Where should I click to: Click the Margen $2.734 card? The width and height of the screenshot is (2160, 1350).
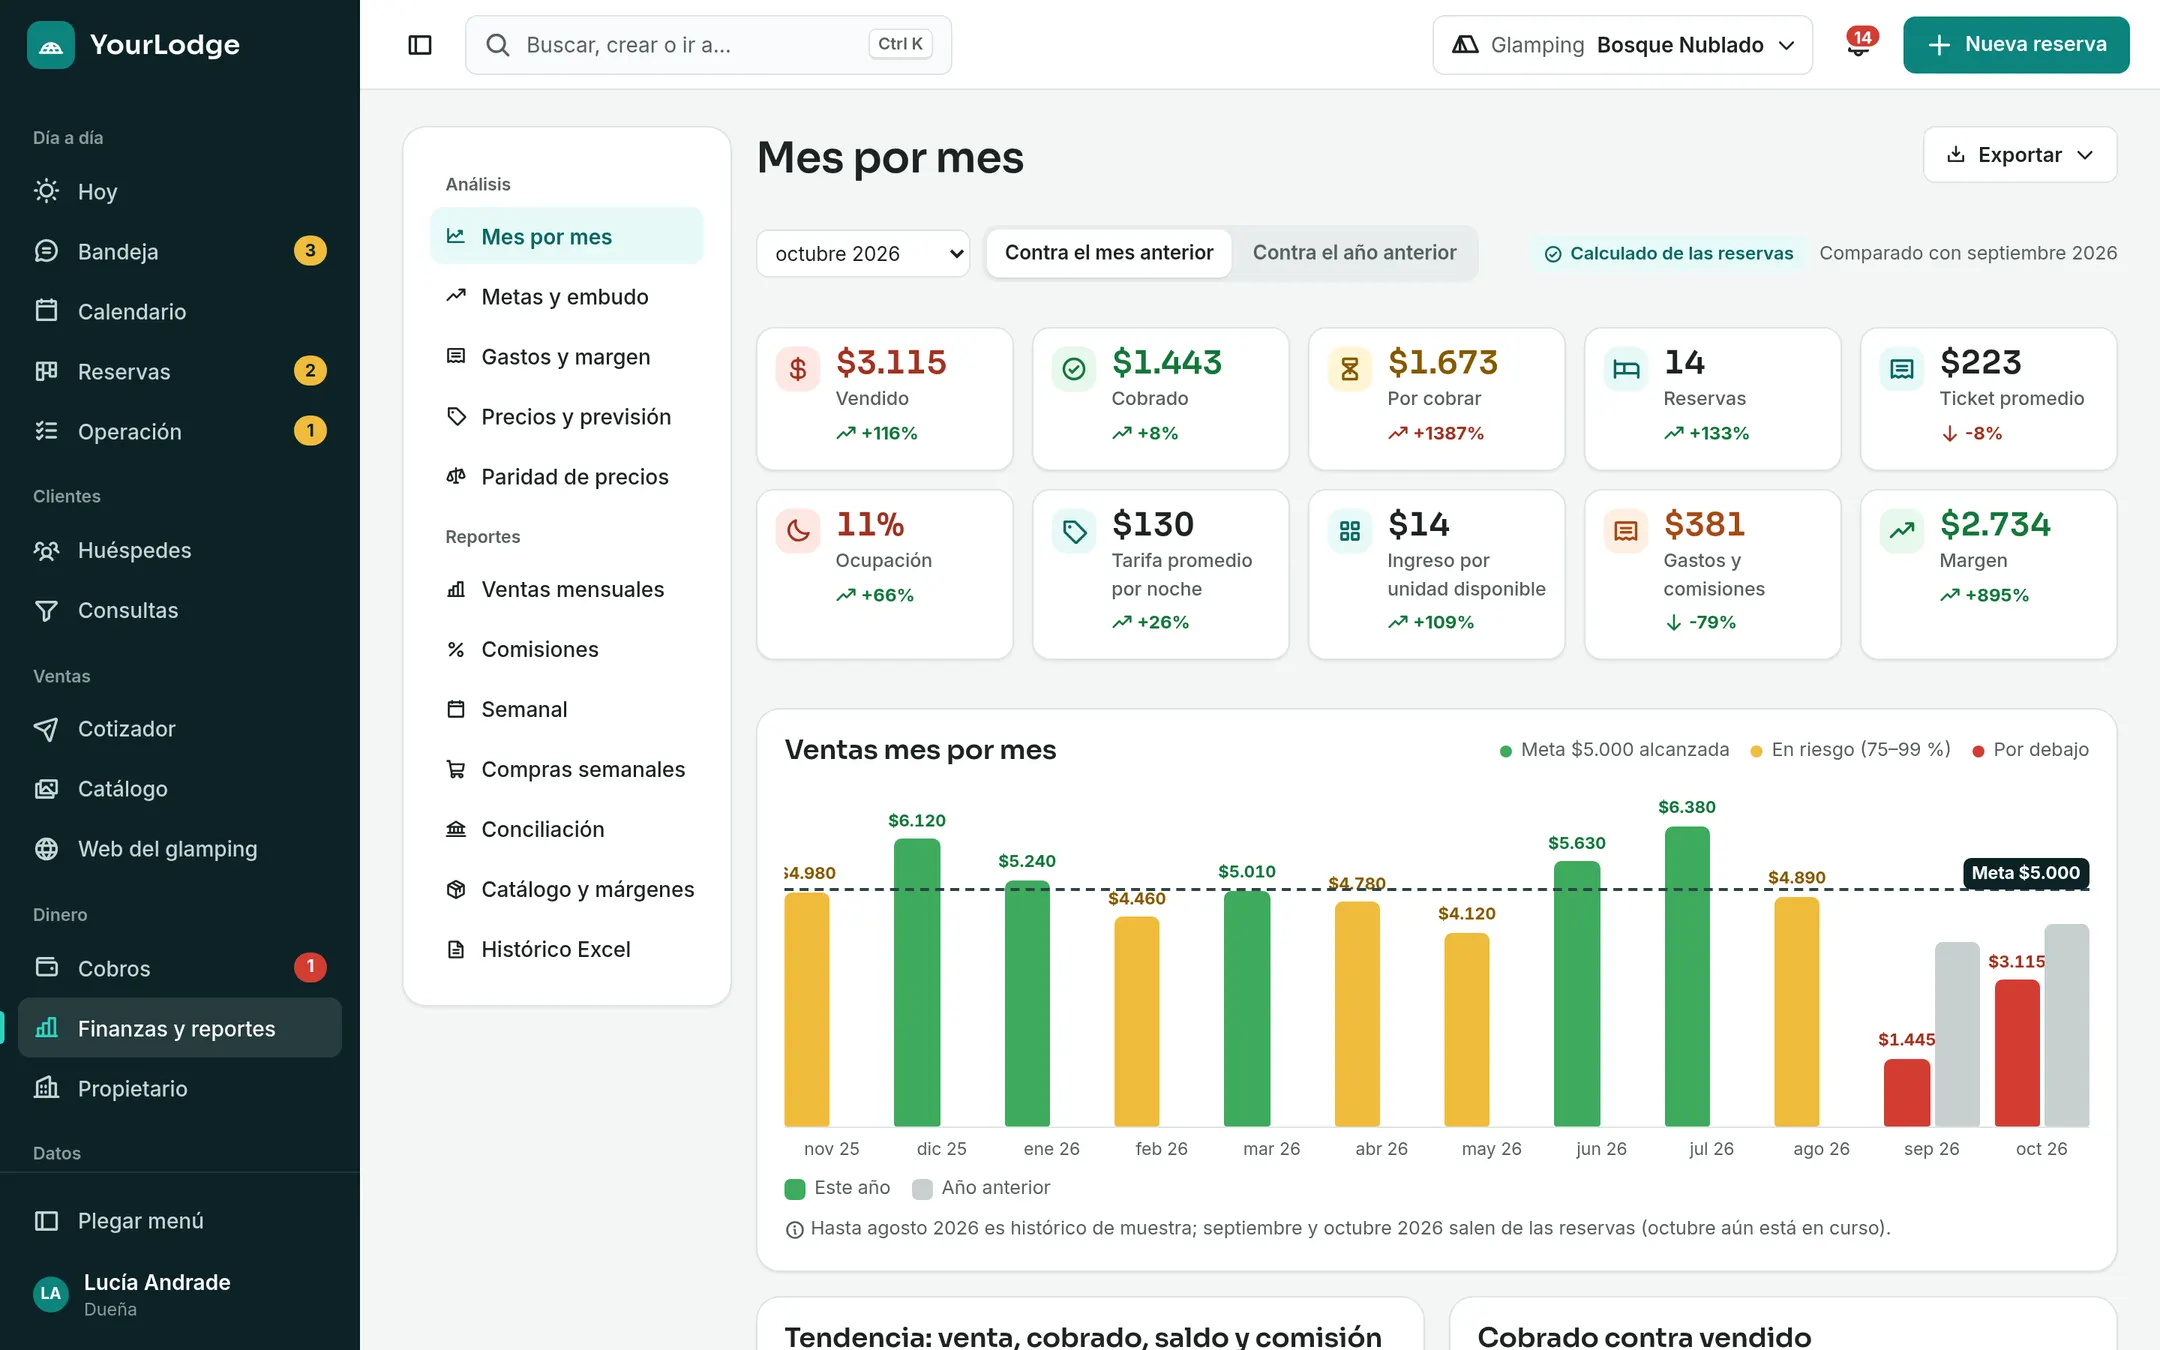click(x=1988, y=574)
